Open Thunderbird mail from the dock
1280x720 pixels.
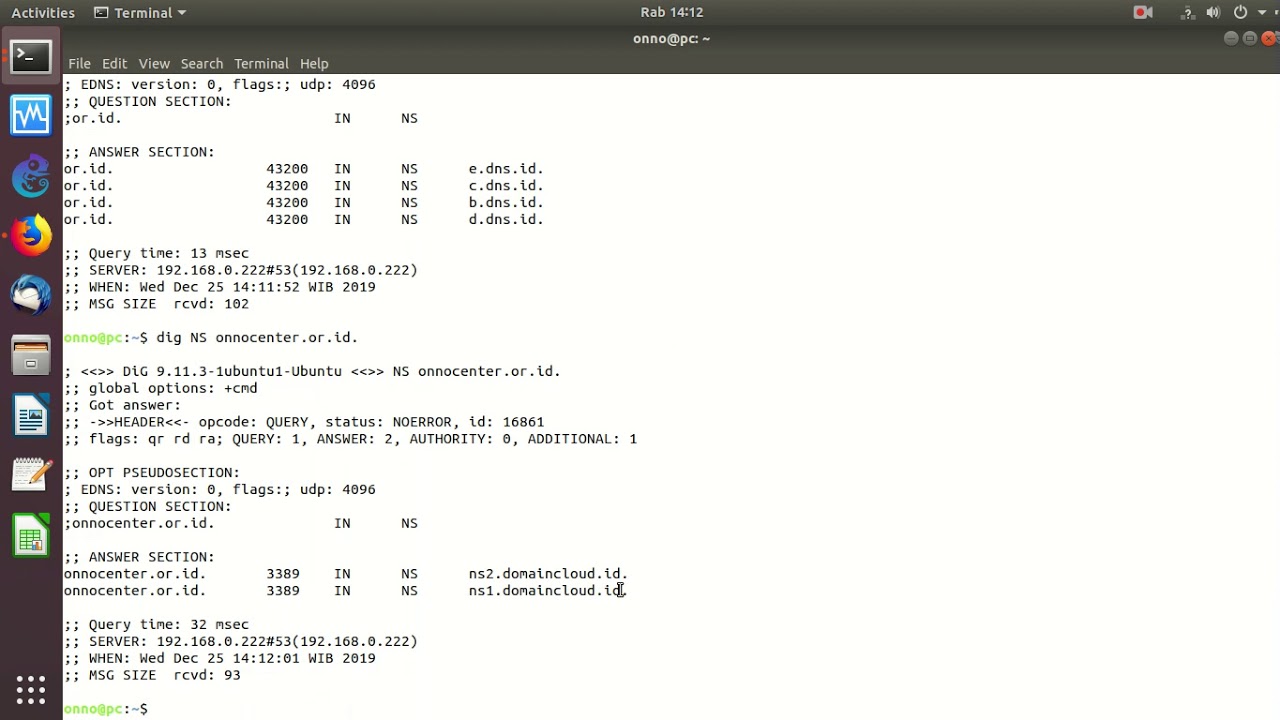coord(31,296)
